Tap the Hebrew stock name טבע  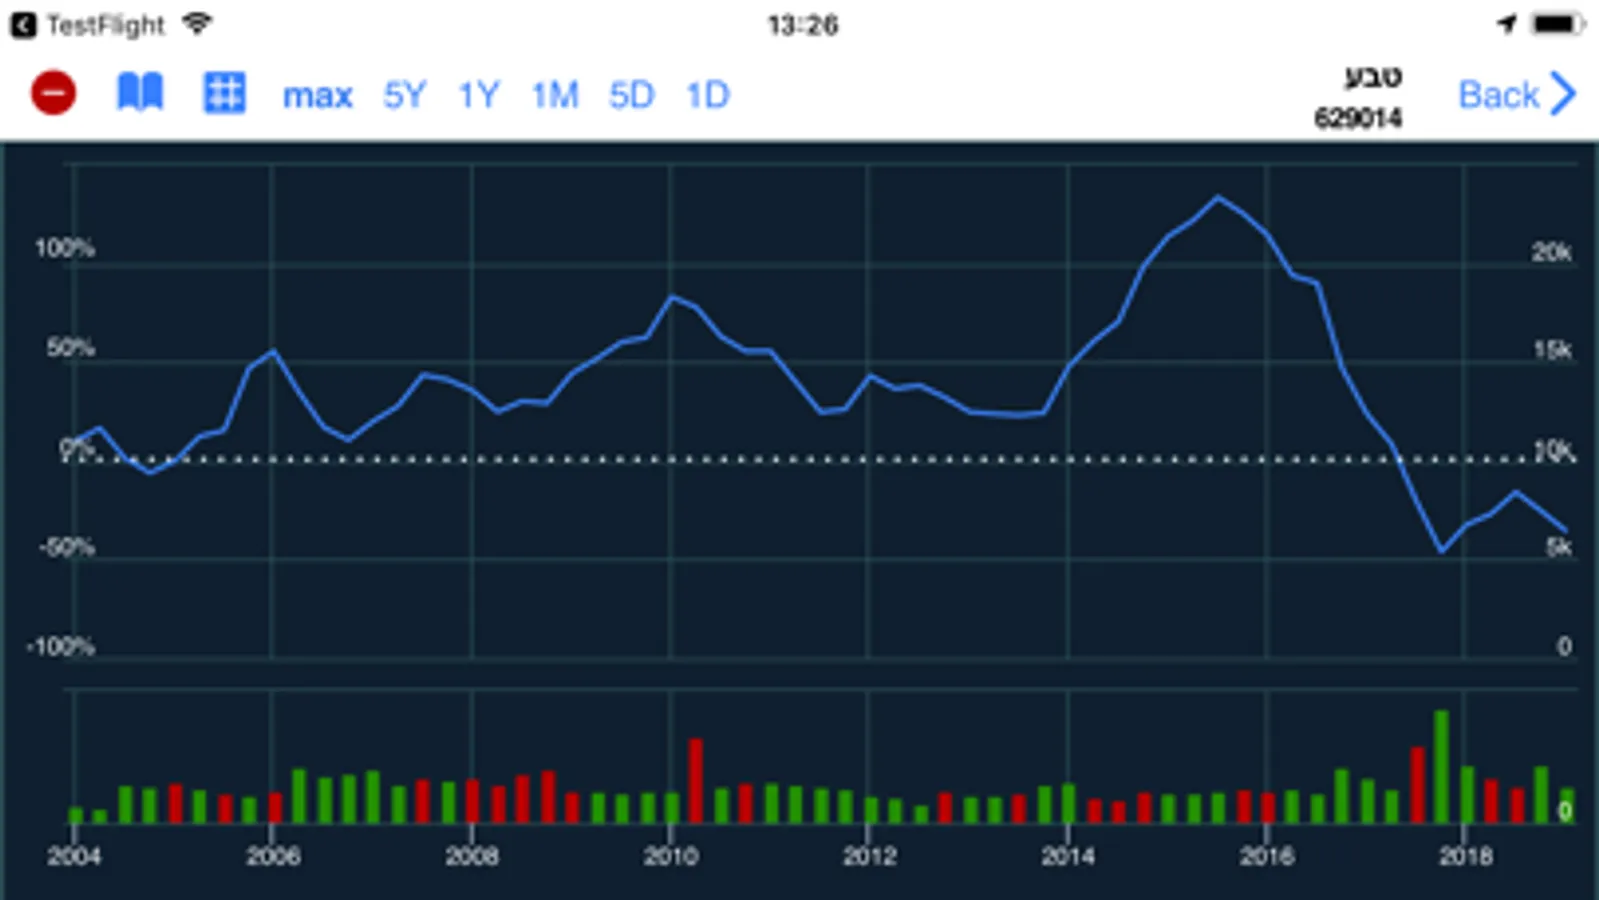pos(1373,75)
